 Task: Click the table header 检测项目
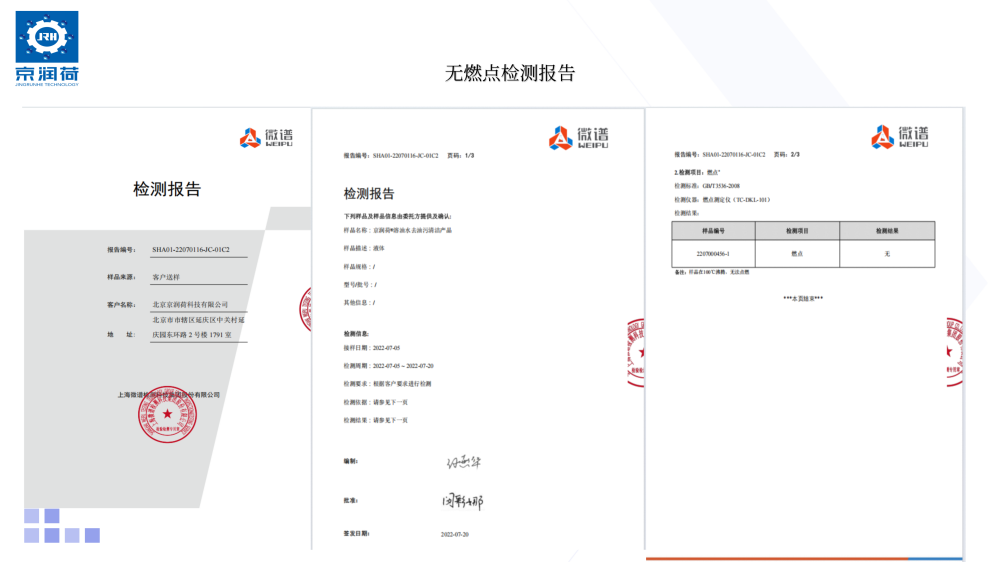pos(797,231)
